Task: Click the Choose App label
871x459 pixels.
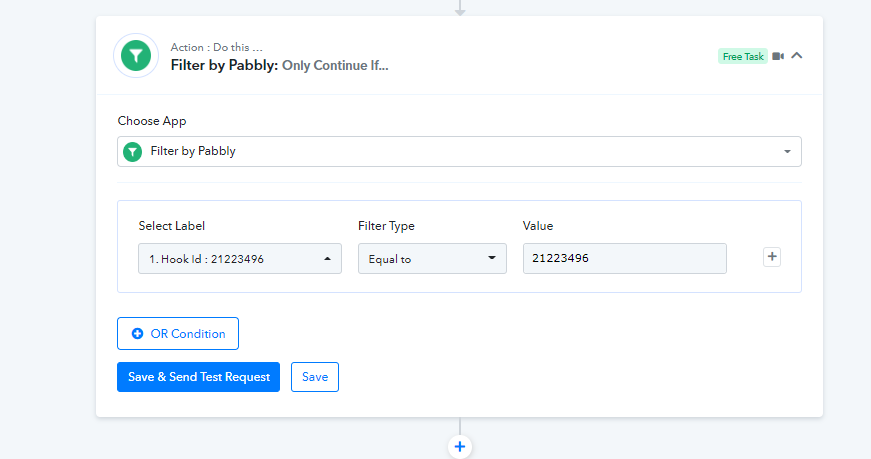Action: [152, 121]
